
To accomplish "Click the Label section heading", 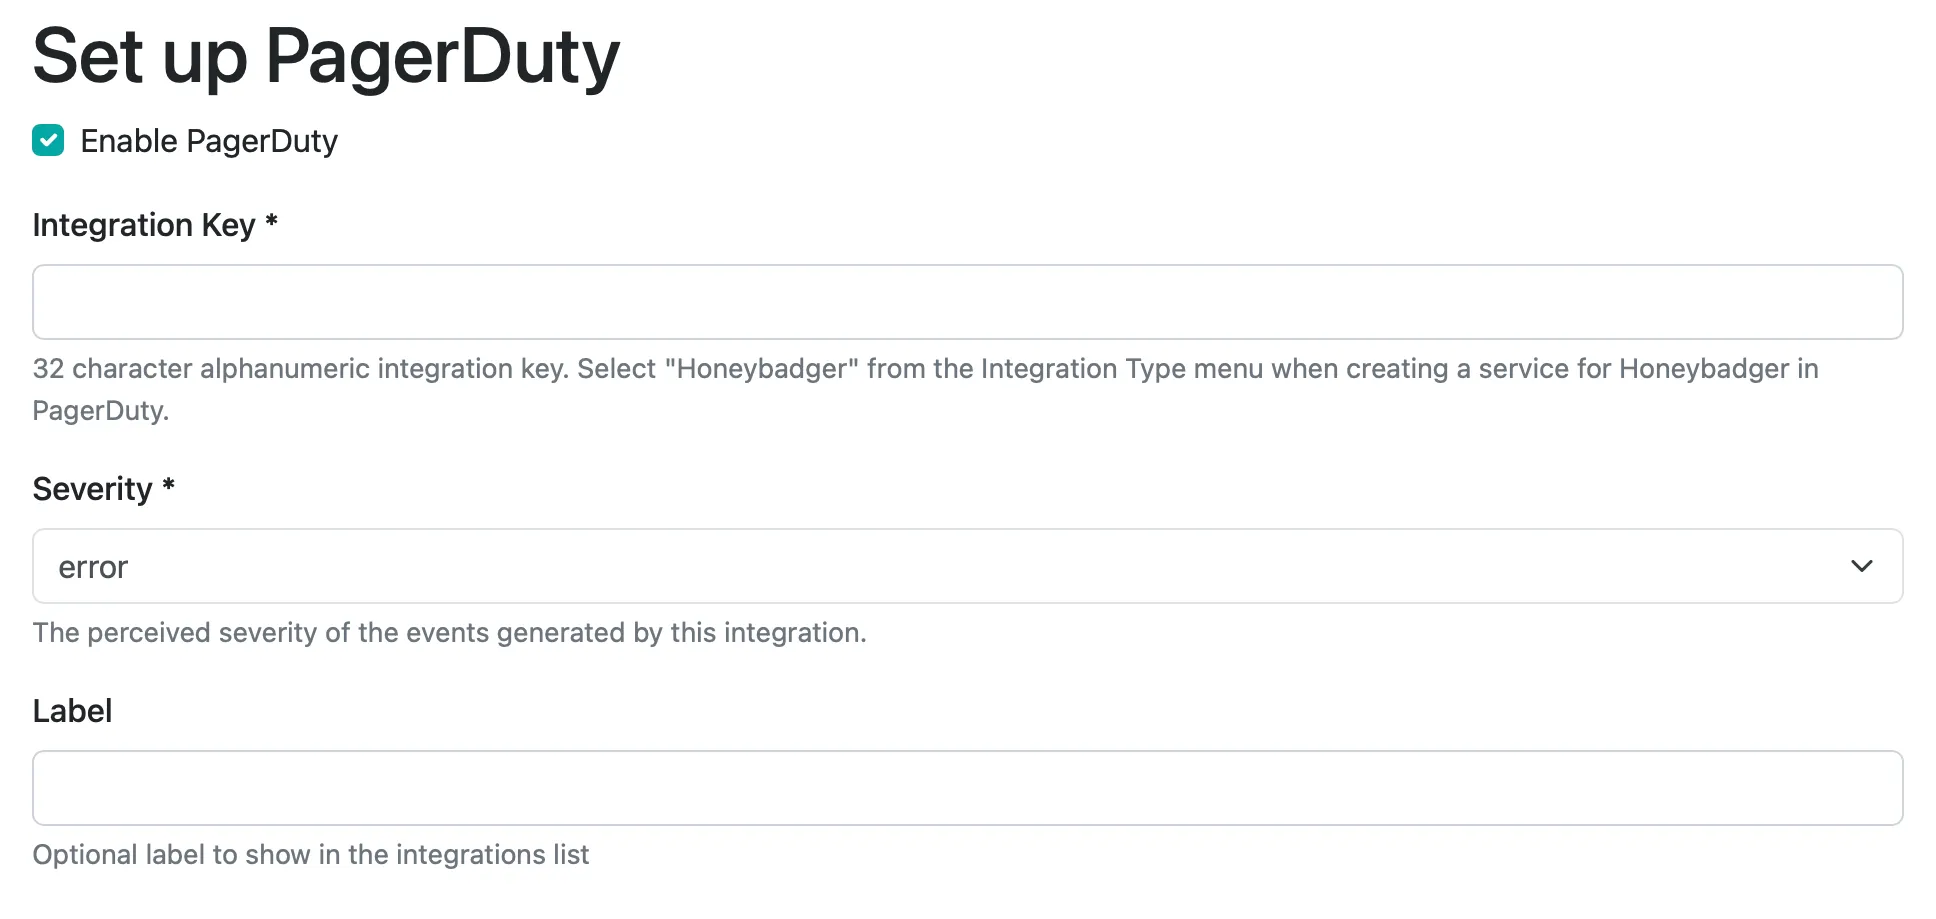I will pyautogui.click(x=72, y=710).
